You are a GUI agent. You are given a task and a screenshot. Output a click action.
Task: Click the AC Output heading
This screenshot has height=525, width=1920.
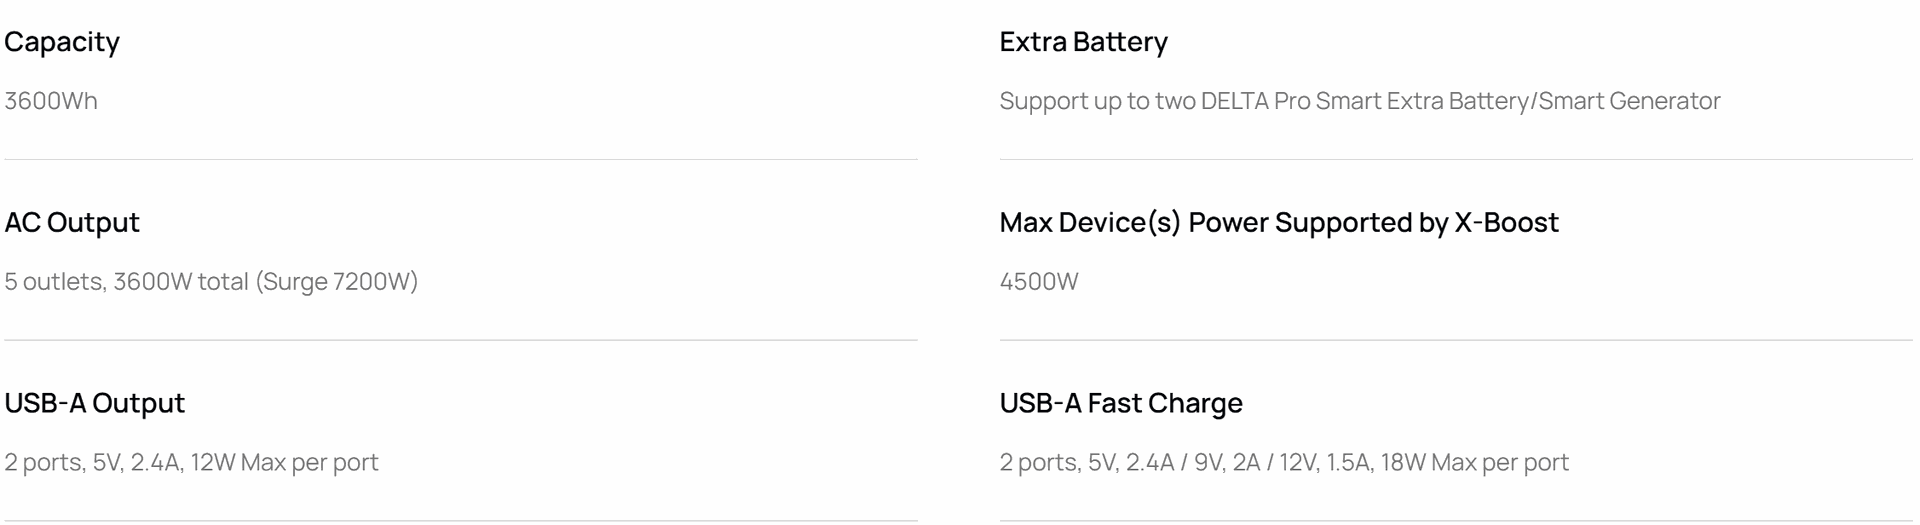(72, 222)
